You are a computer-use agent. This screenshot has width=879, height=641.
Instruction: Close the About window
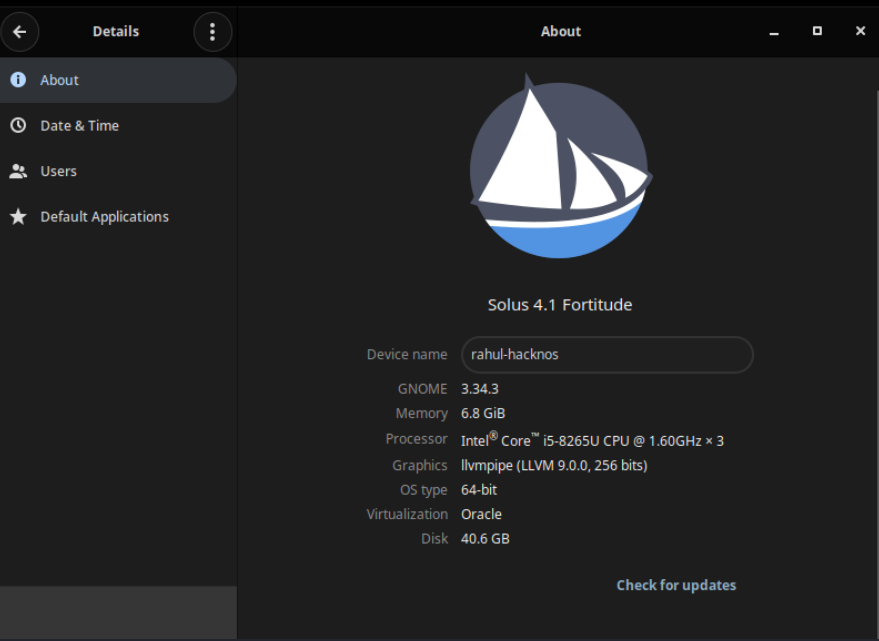point(861,31)
